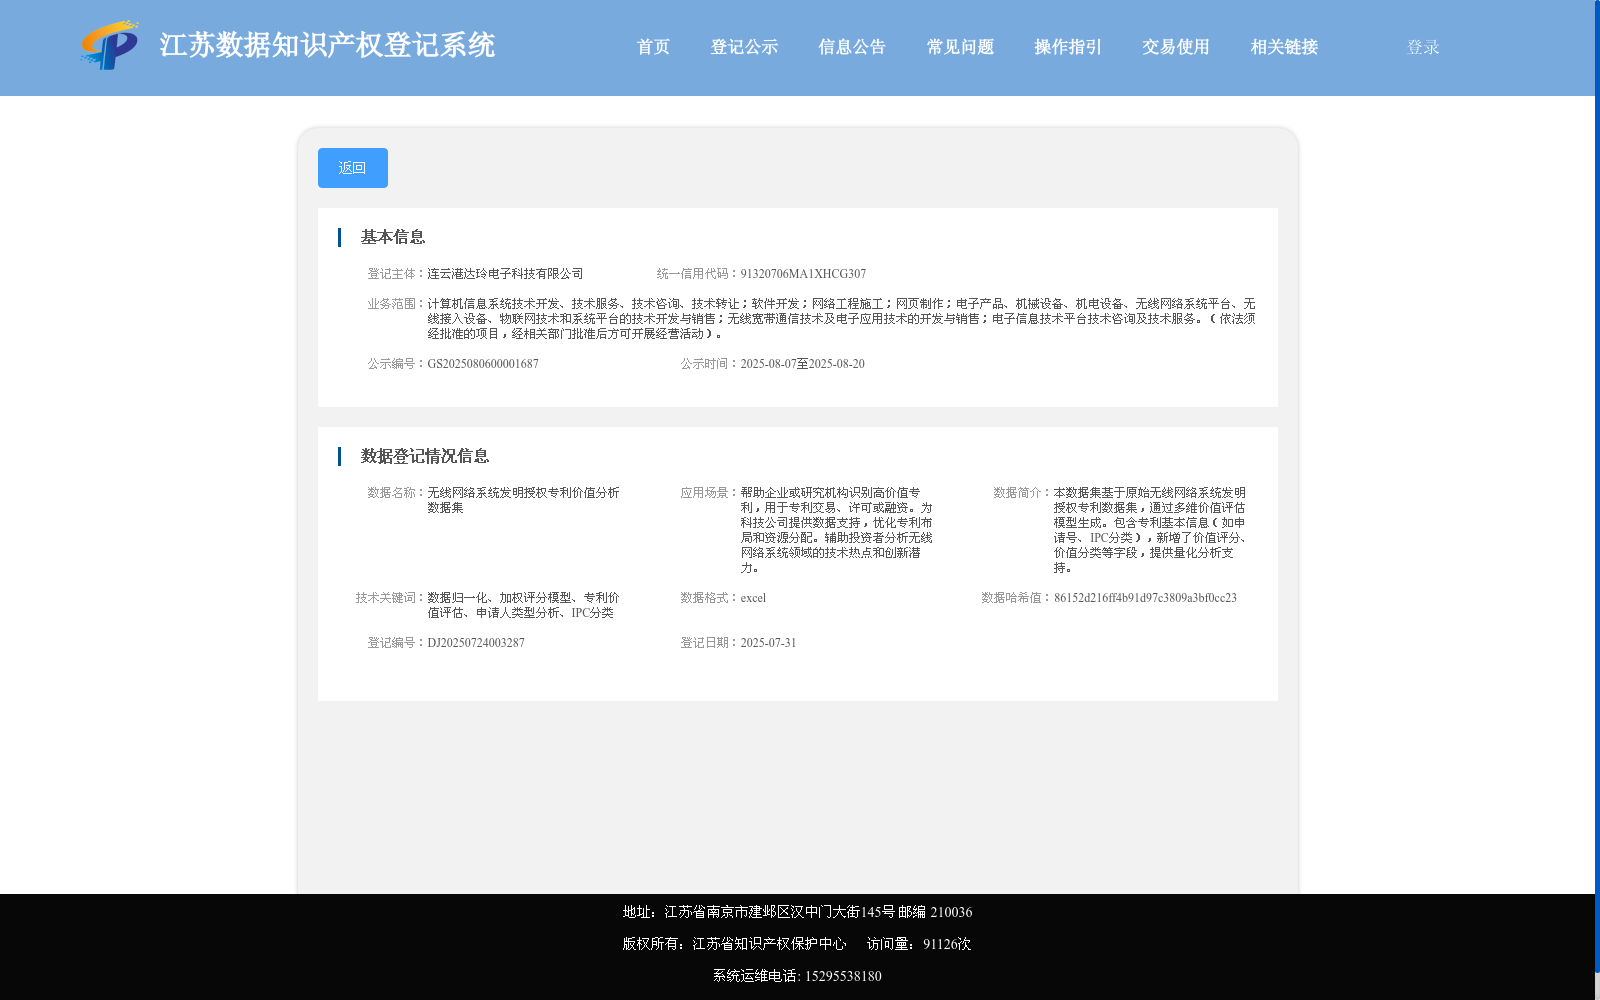Viewport: 1600px width, 1000px height.
Task: Open 相关链接 in the top menu
Action: 1284,47
